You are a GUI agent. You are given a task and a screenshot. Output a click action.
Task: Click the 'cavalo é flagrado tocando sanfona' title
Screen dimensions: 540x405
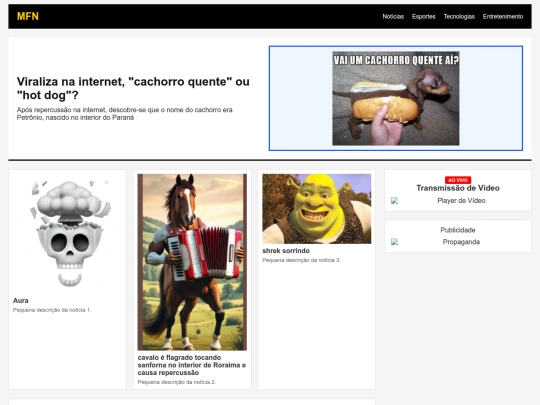[x=192, y=365]
